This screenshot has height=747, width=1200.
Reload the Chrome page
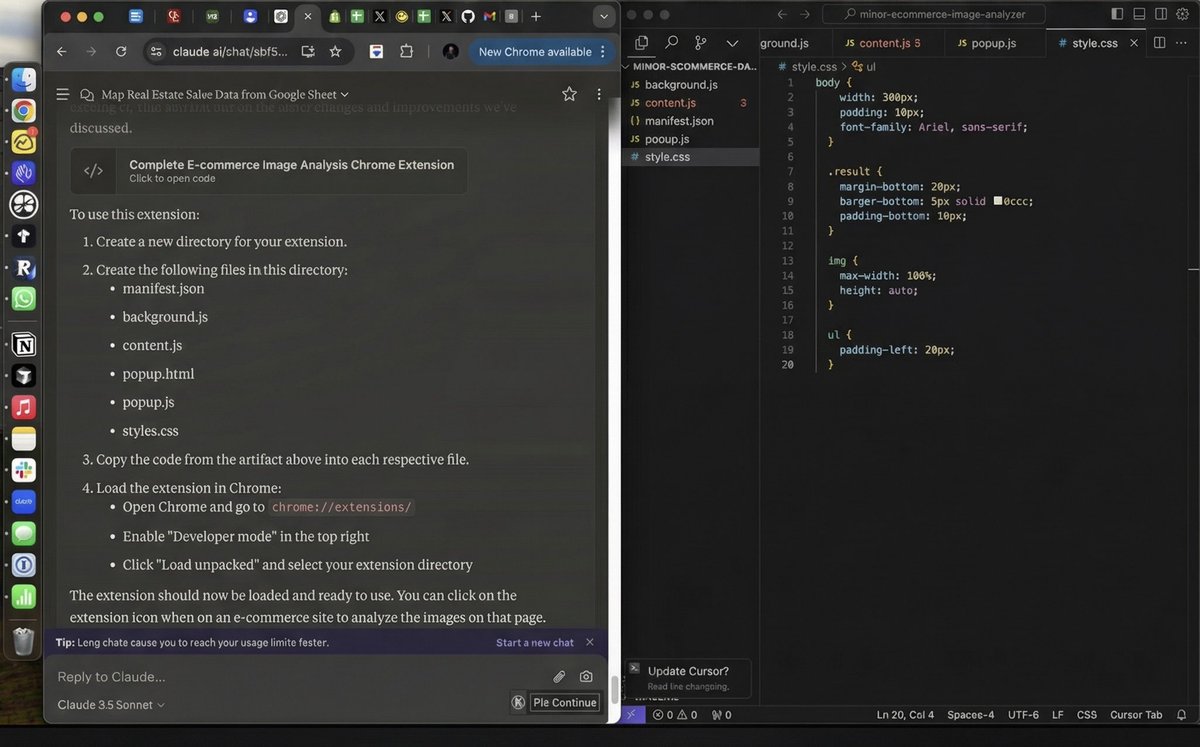pyautogui.click(x=121, y=52)
